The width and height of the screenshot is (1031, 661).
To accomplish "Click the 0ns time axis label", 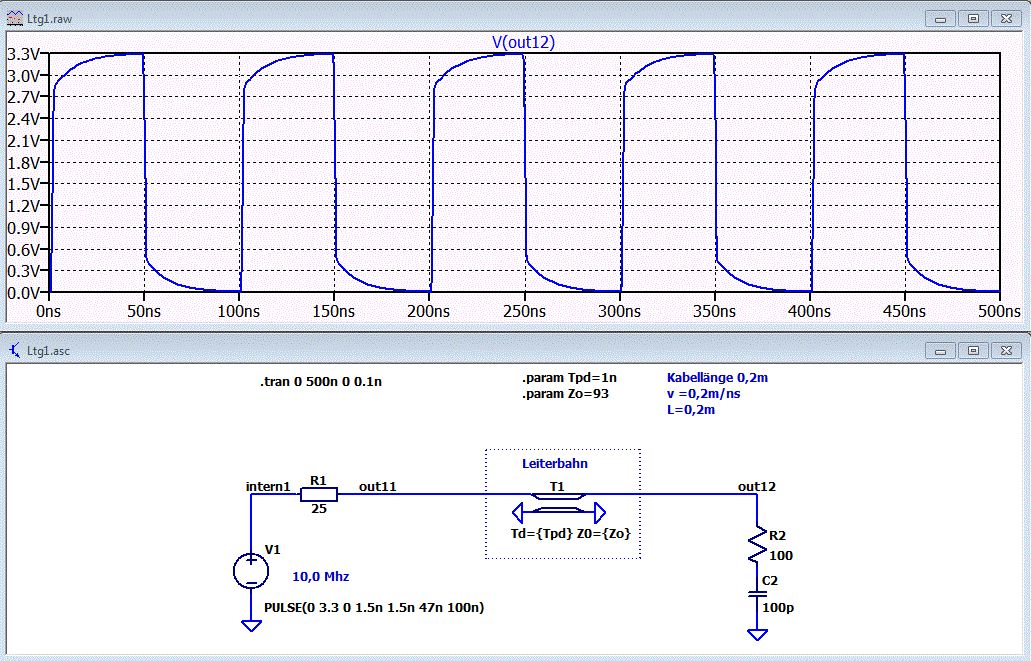I will point(49,311).
